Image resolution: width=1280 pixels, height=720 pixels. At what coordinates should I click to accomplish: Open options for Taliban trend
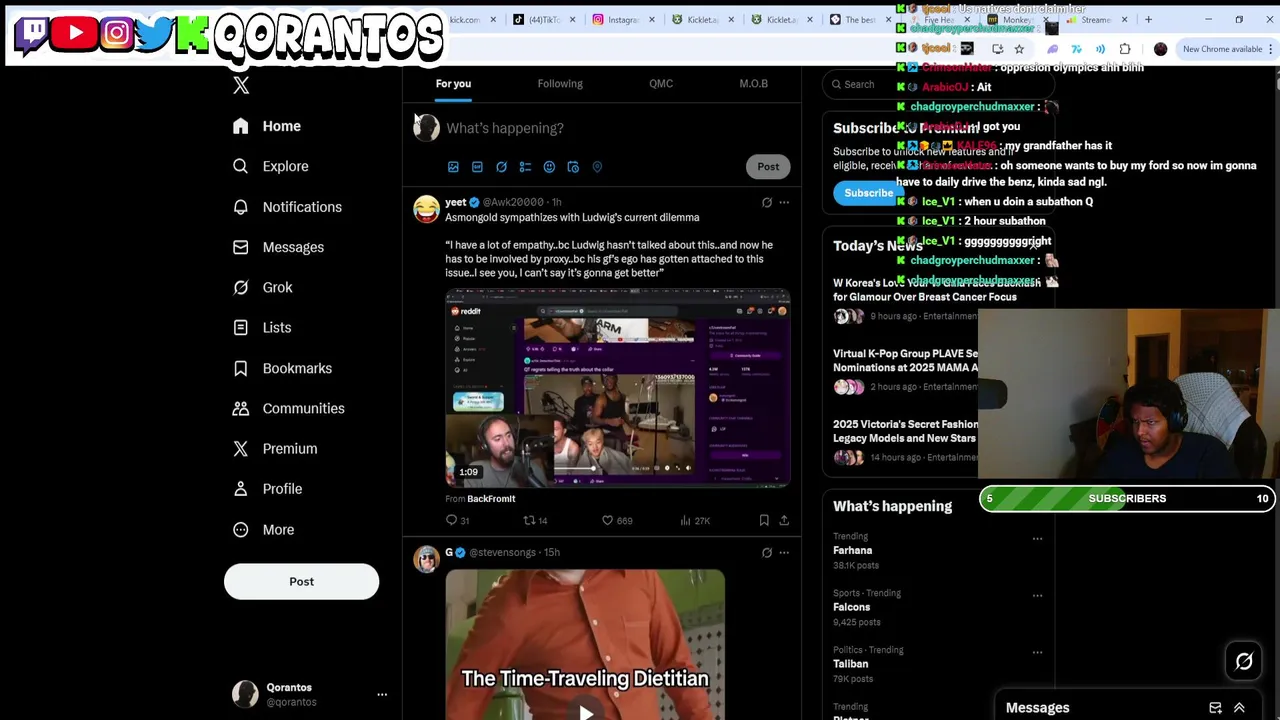click(x=1037, y=652)
